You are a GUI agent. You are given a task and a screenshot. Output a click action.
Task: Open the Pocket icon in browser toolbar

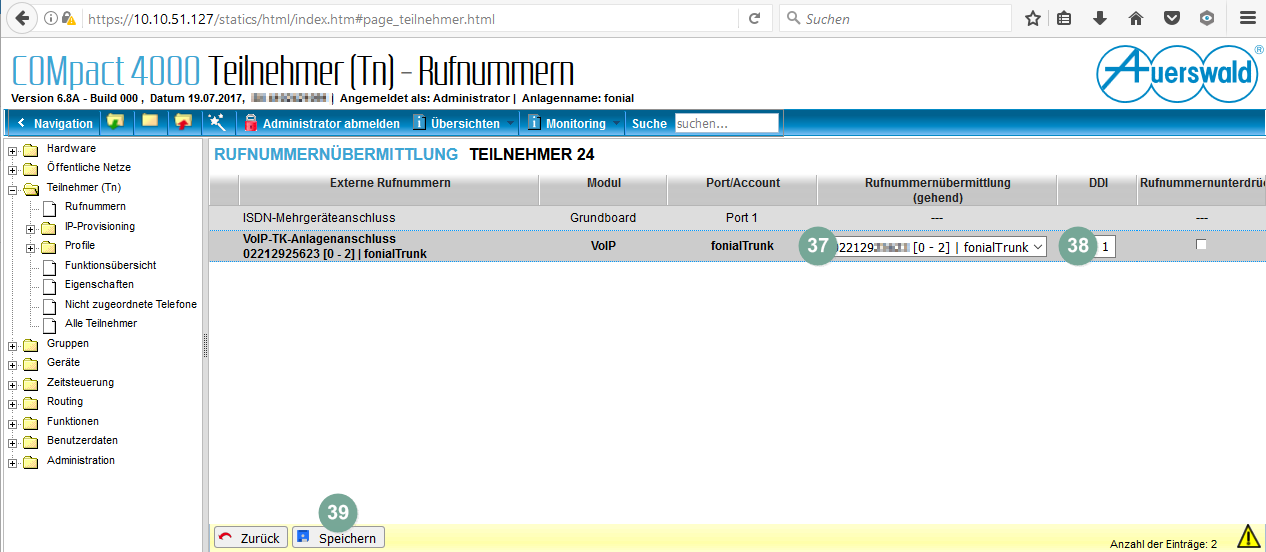click(x=1171, y=19)
